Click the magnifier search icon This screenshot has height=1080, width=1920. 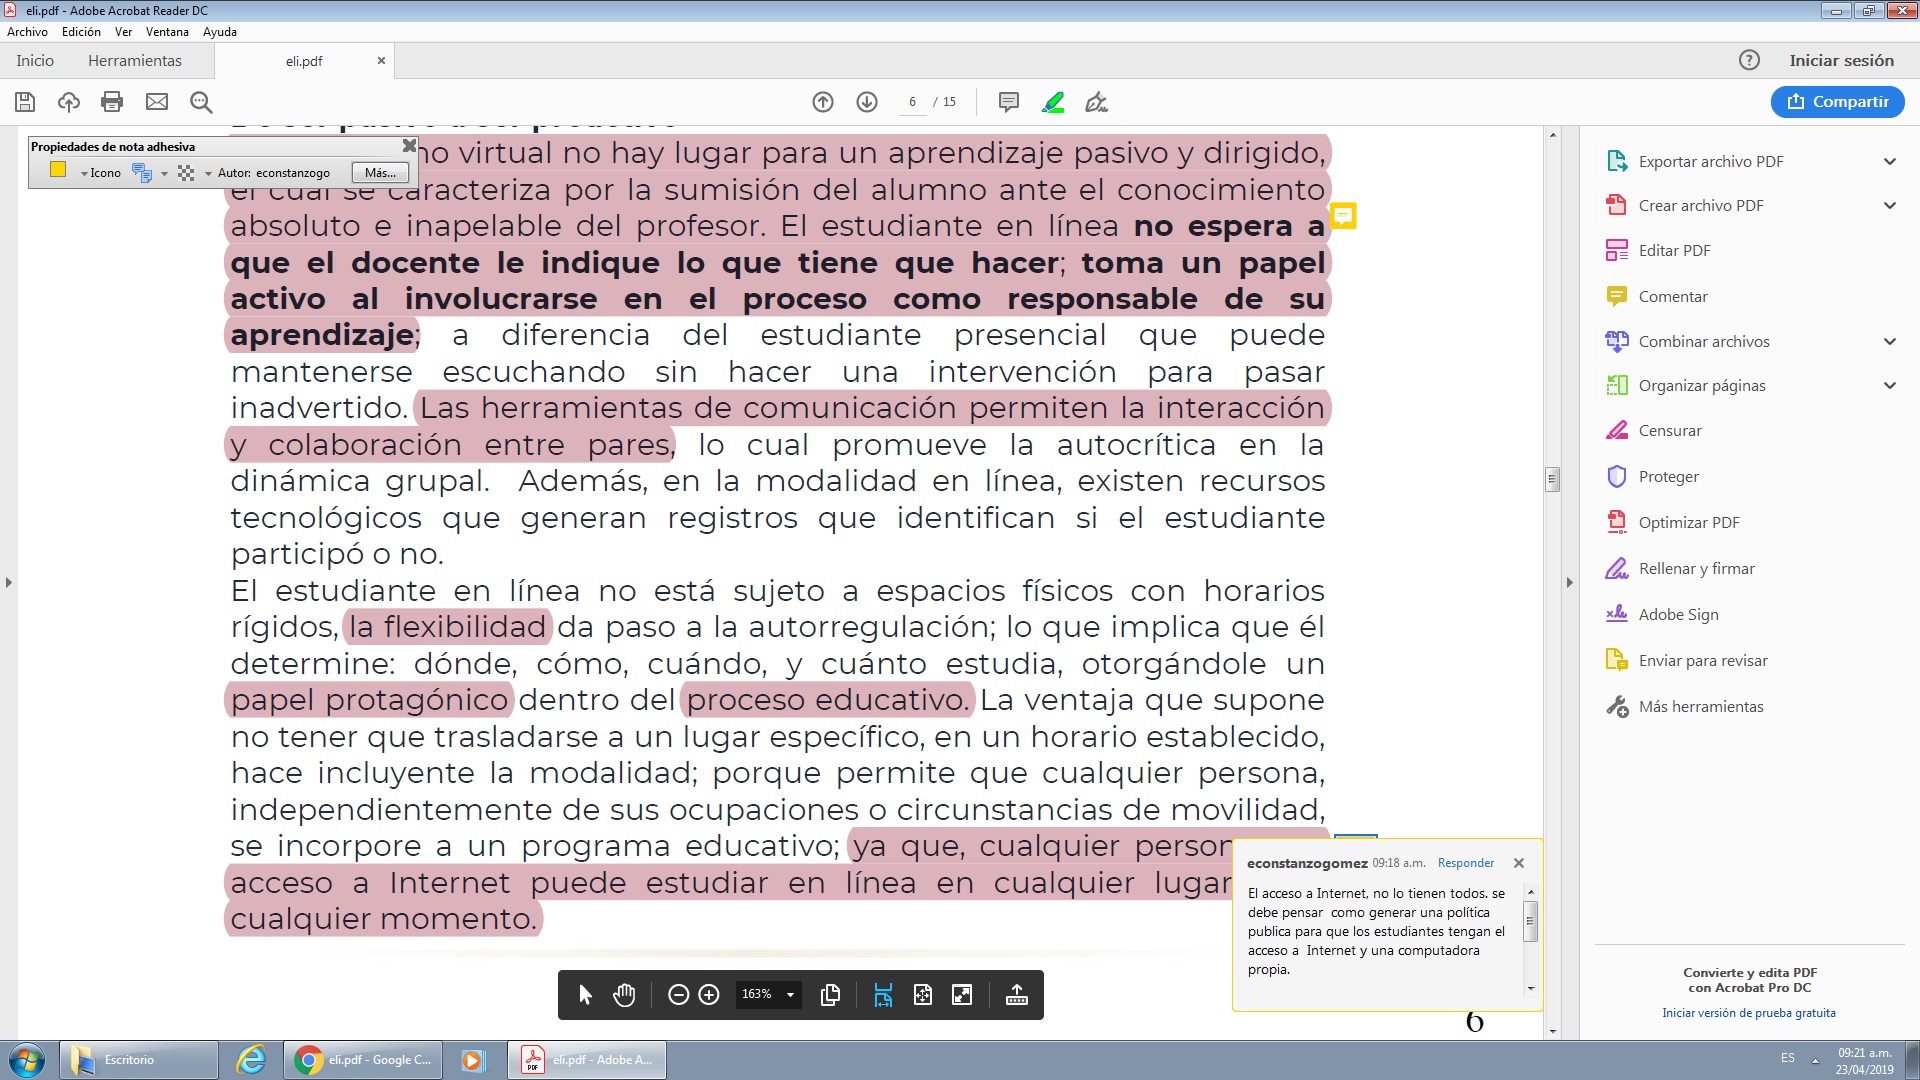pos(201,102)
